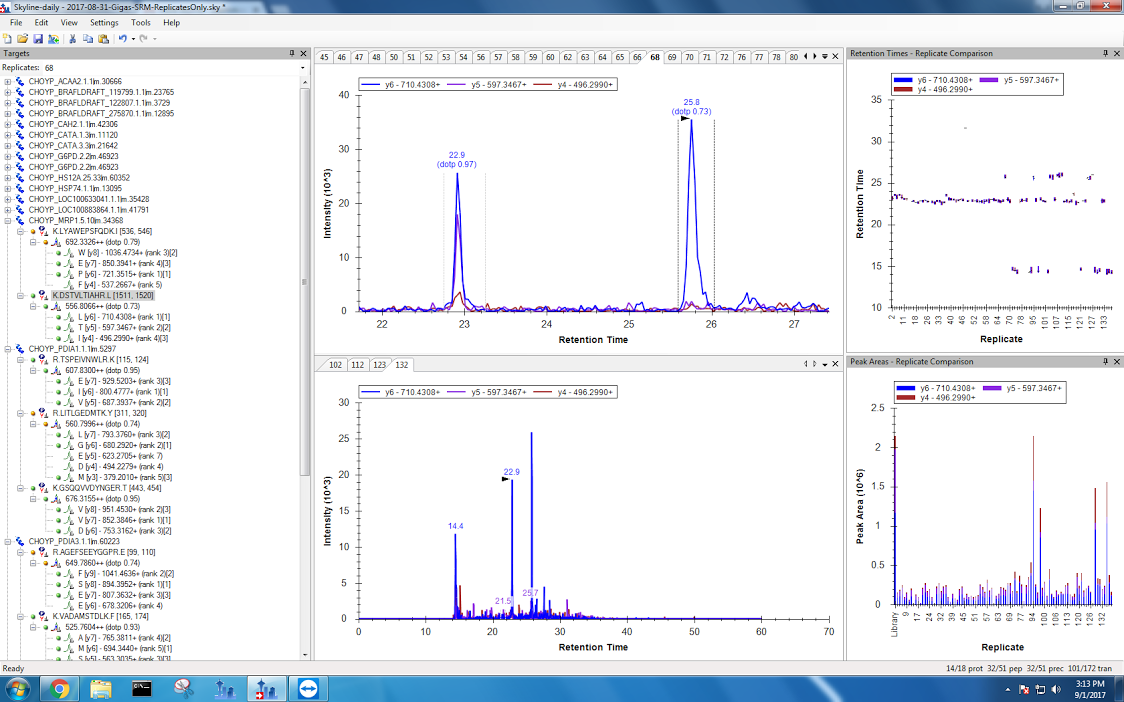Click the New Document toolbar icon
The image size is (1124, 702).
coord(8,38)
